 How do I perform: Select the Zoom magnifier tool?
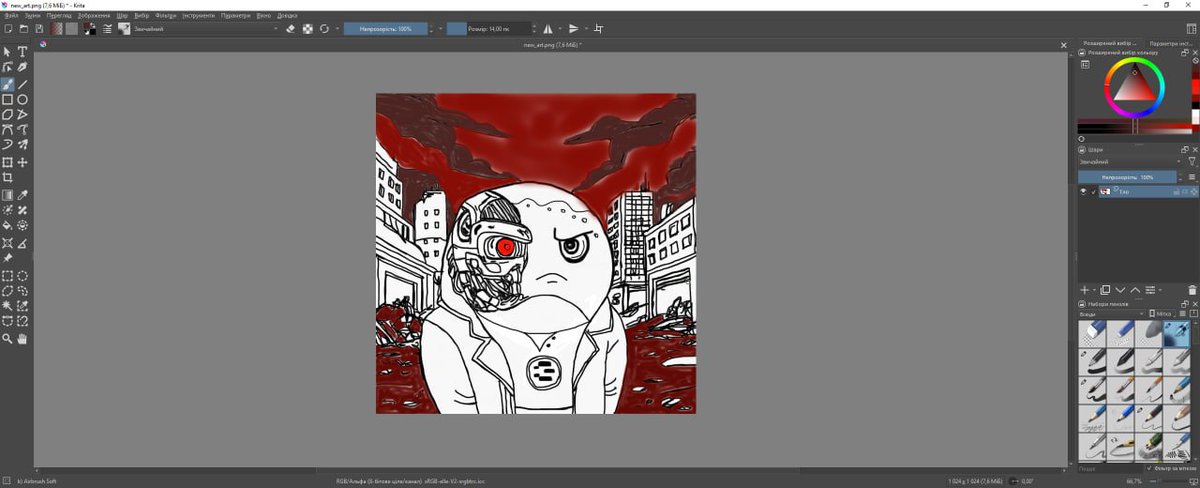pyautogui.click(x=7, y=339)
